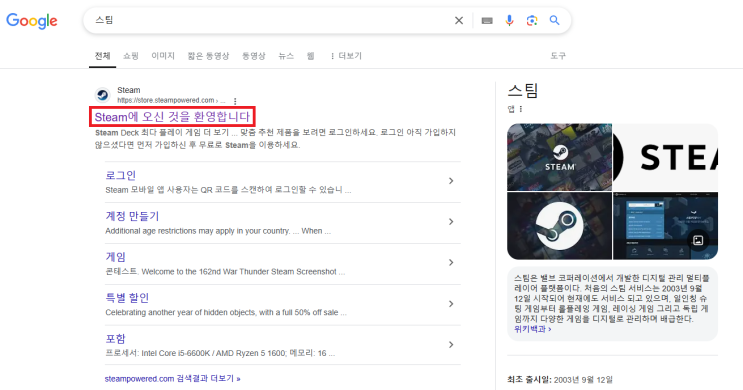Open the Steam logo collage thumbnail
743x390 pixels.
point(560,157)
